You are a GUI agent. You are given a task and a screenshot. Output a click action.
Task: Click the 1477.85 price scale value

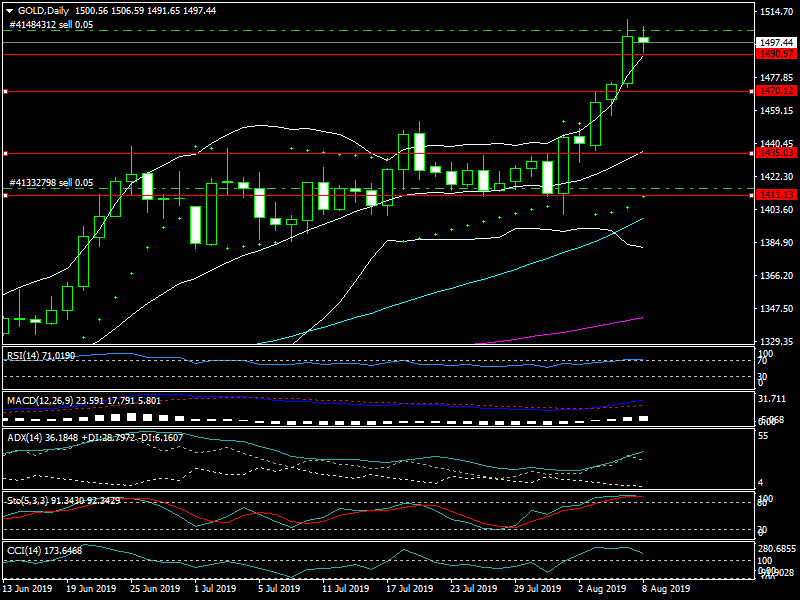[777, 78]
